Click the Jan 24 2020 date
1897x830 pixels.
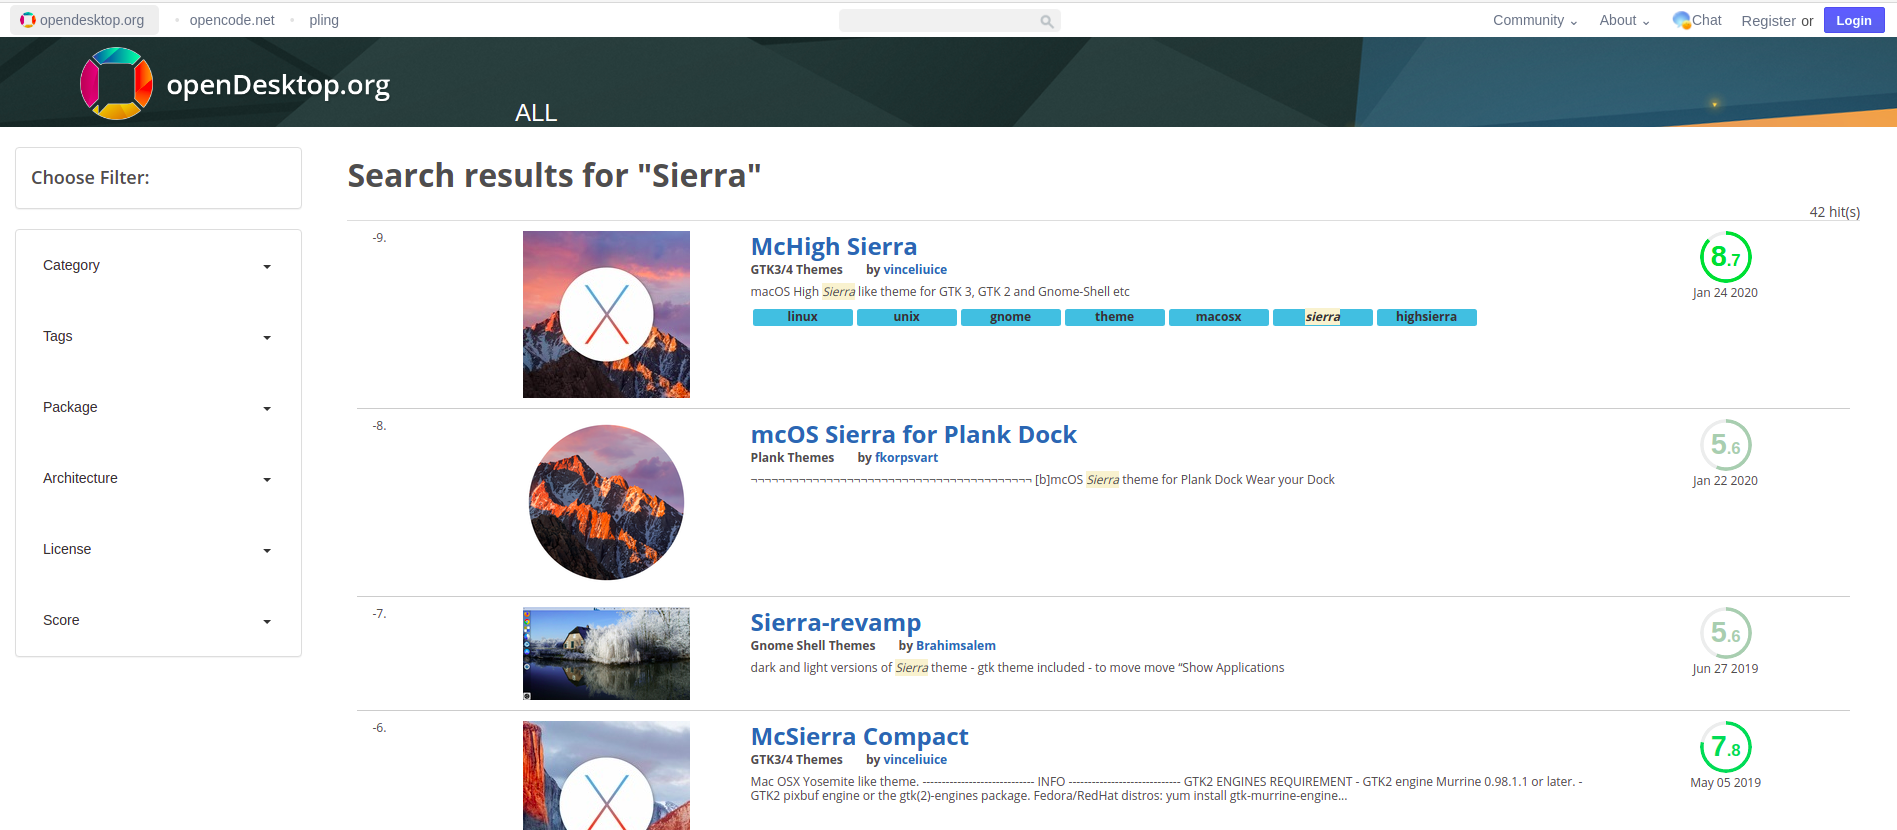(x=1725, y=293)
